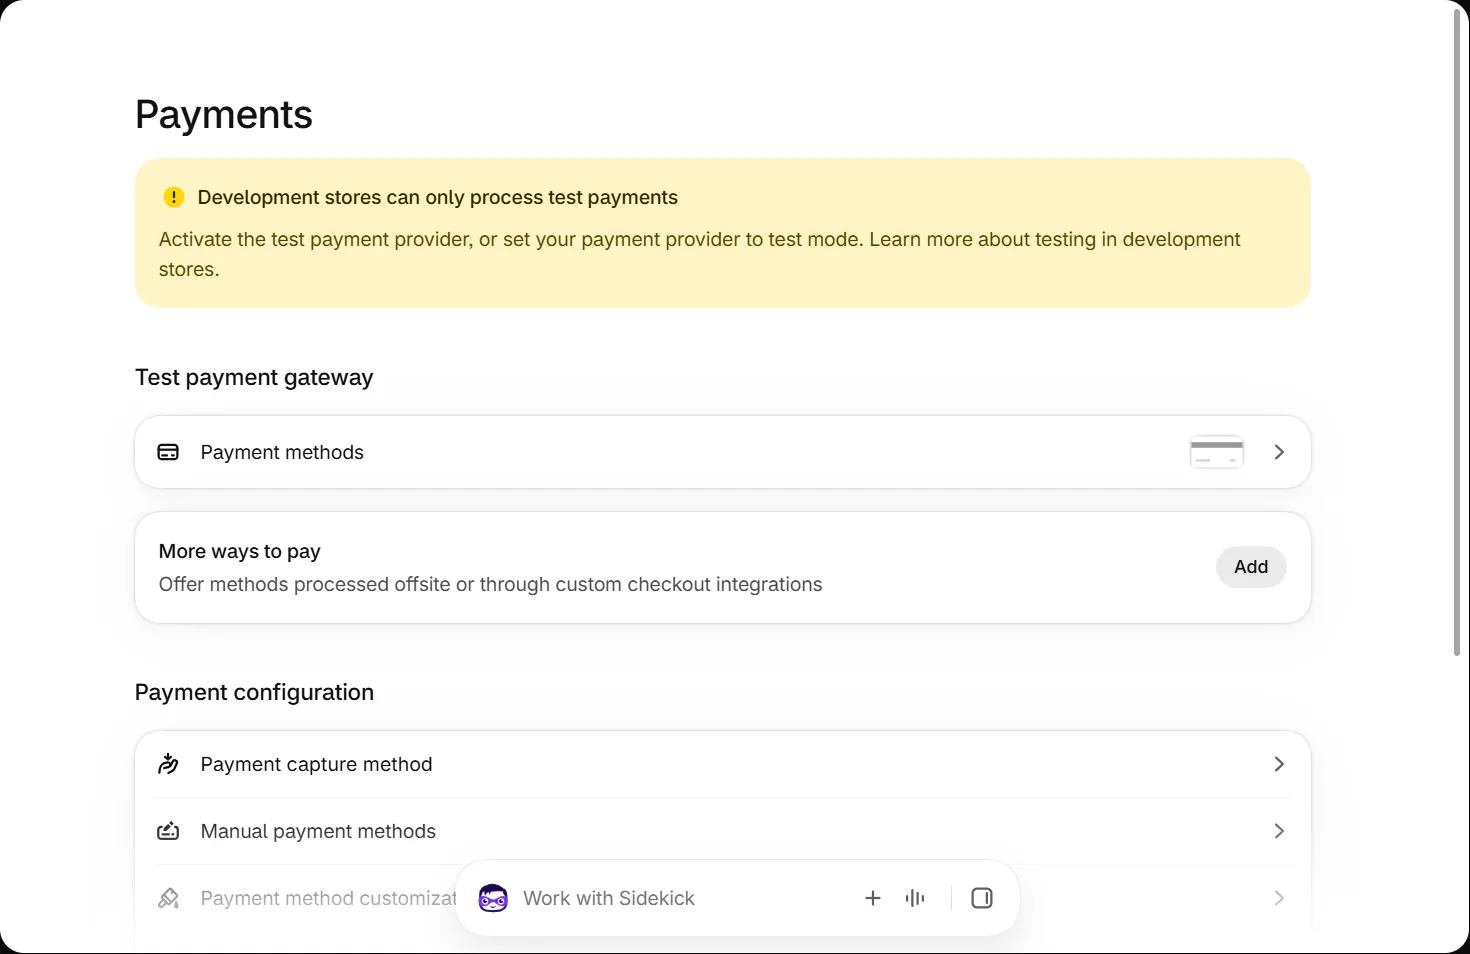The height and width of the screenshot is (954, 1470).
Task: Click the 'Payments' page title
Action: pyautogui.click(x=224, y=115)
